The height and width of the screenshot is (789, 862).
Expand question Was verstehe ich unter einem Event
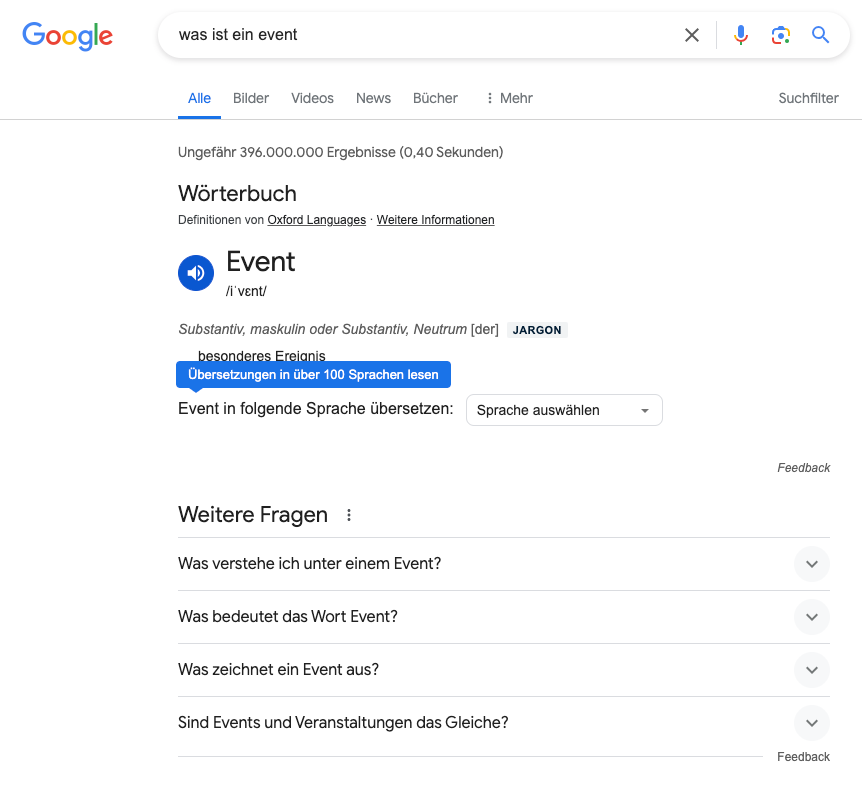pos(812,564)
